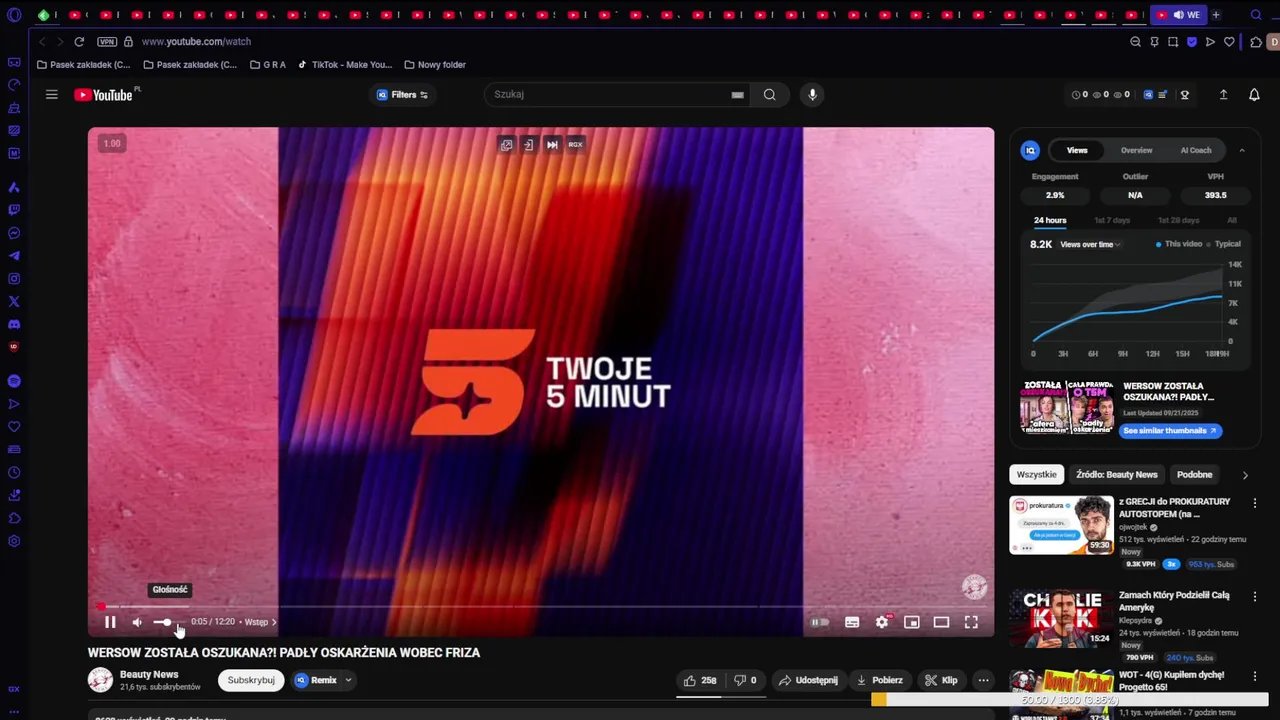The height and width of the screenshot is (720, 1280).
Task: Open the Beauty News channel avatar
Action: click(x=100, y=680)
